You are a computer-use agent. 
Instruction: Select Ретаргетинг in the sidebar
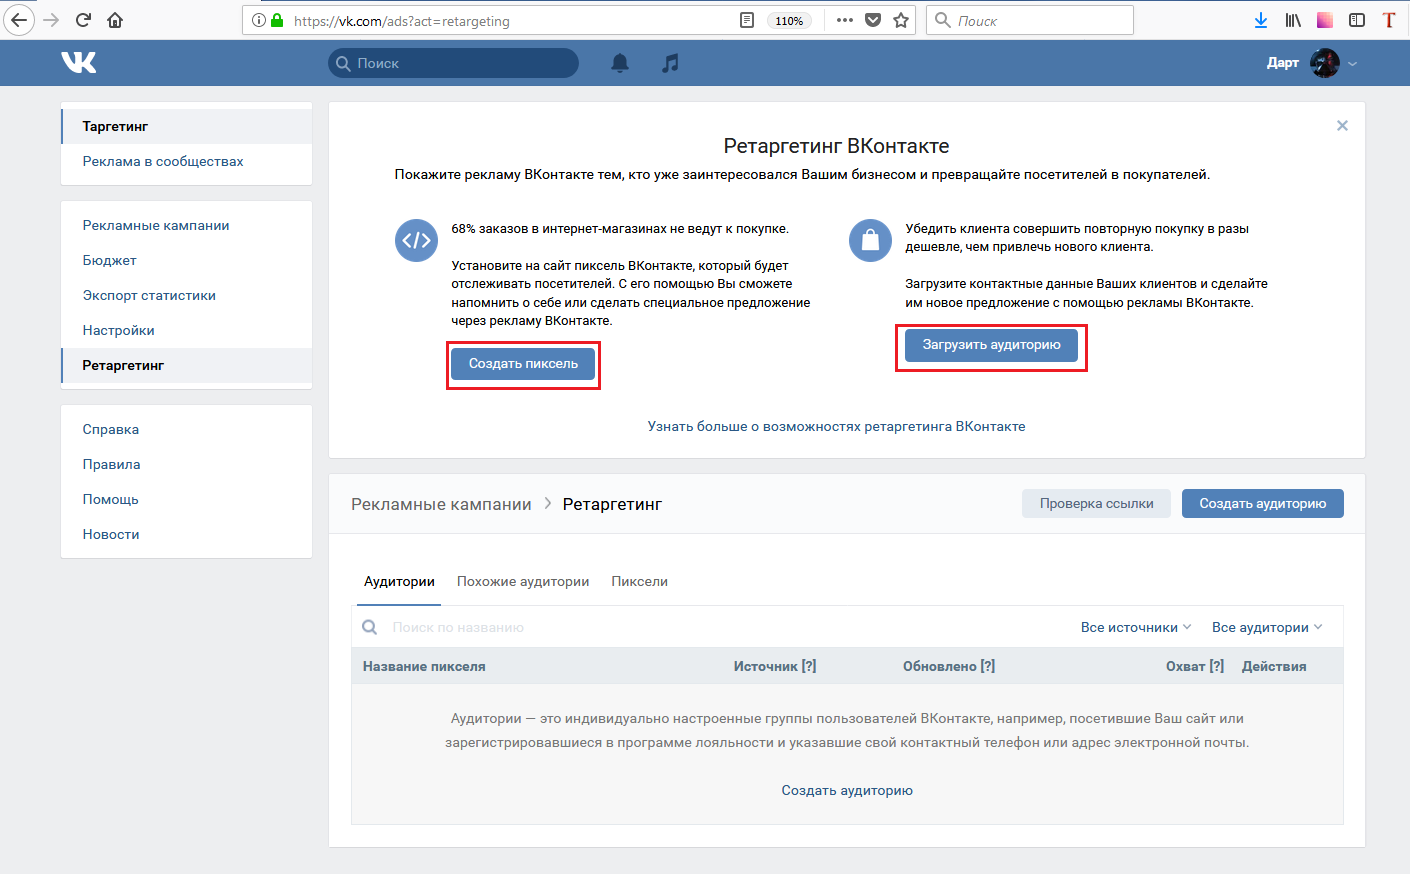point(187,365)
